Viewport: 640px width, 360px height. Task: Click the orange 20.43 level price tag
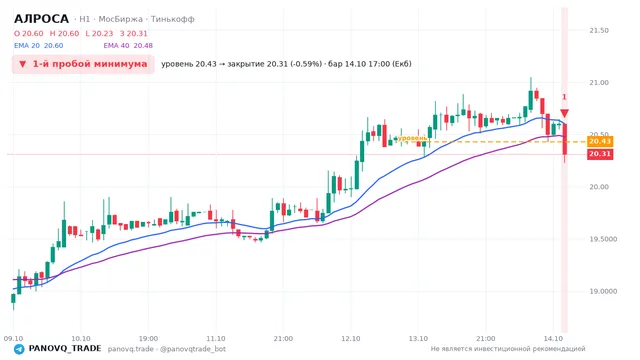click(x=600, y=142)
